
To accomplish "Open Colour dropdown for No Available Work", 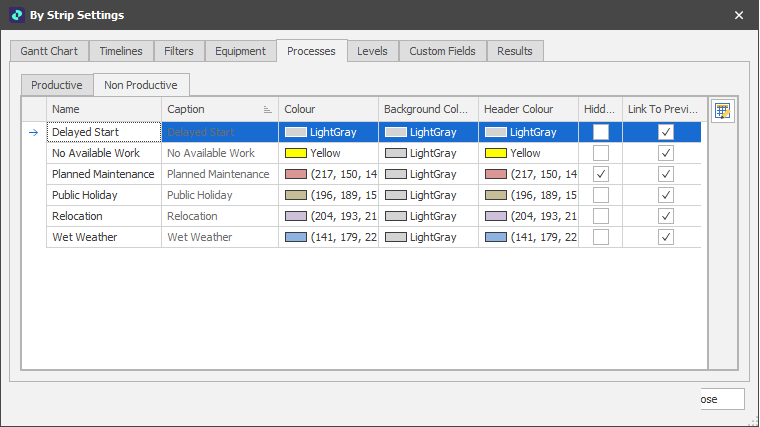I will (x=328, y=153).
